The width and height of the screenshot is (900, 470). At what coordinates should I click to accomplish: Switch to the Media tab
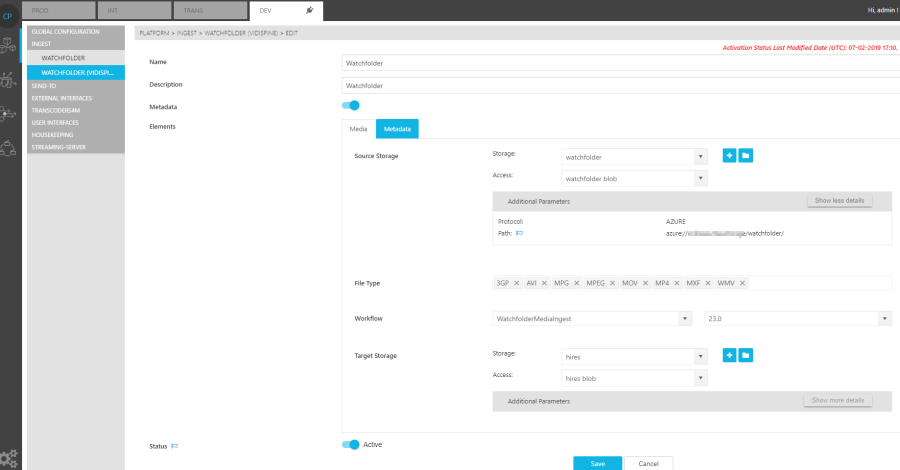tap(358, 129)
